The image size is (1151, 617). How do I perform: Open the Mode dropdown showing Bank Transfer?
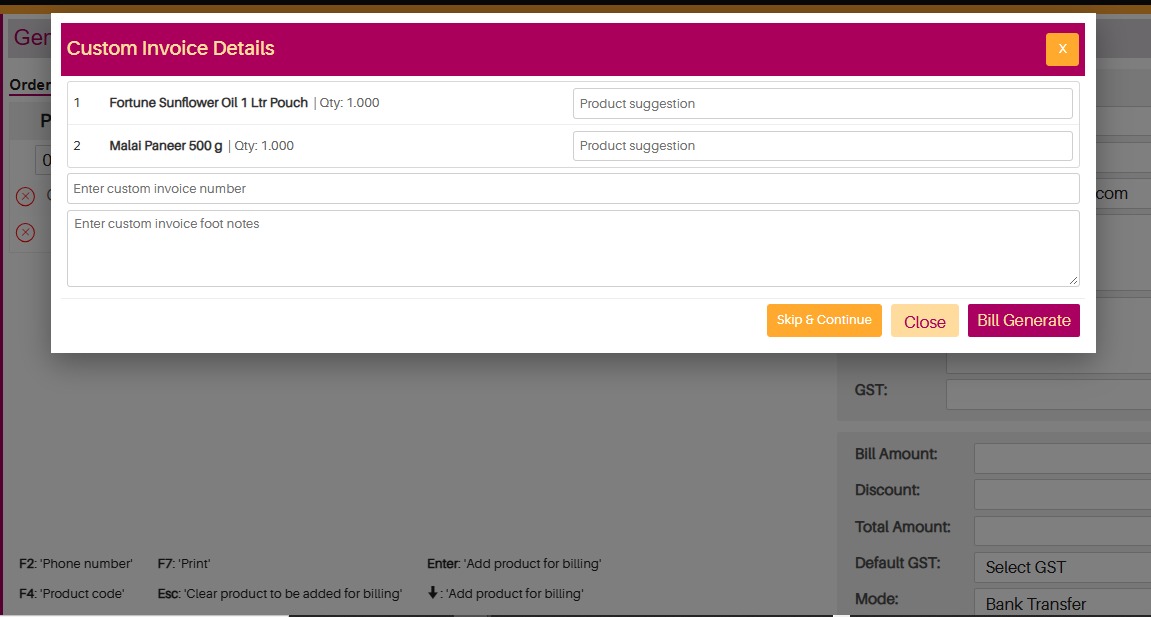1062,603
